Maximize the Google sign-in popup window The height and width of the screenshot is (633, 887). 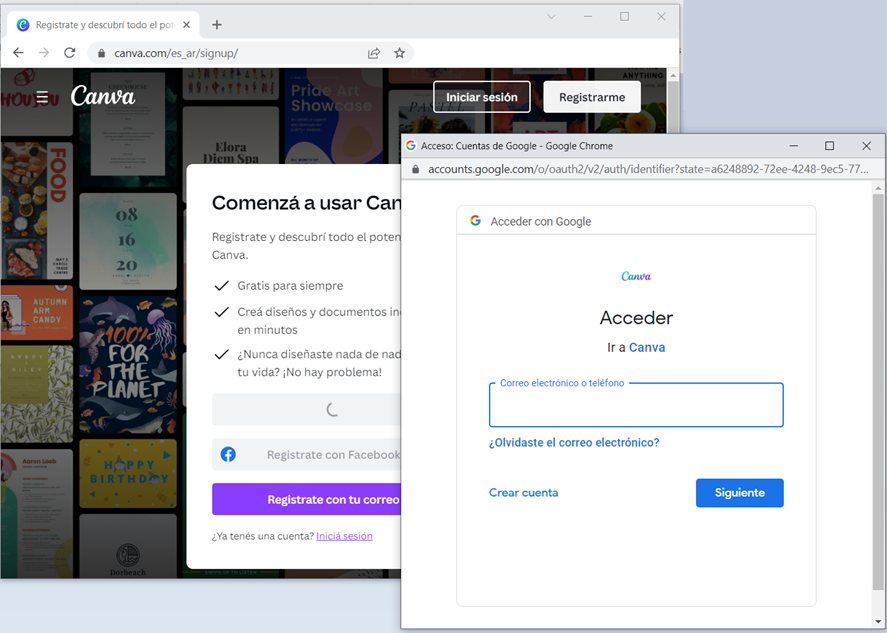829,146
